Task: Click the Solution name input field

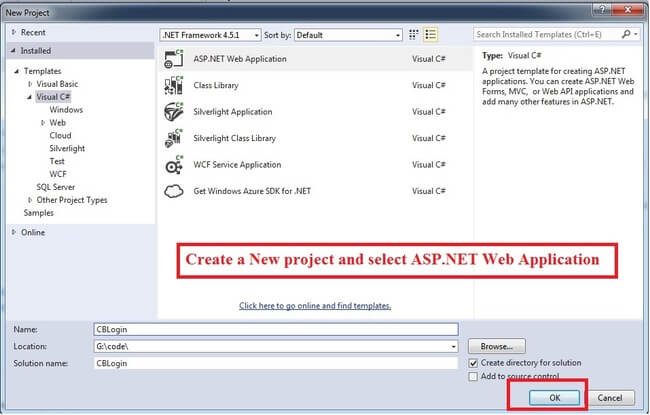Action: [276, 363]
